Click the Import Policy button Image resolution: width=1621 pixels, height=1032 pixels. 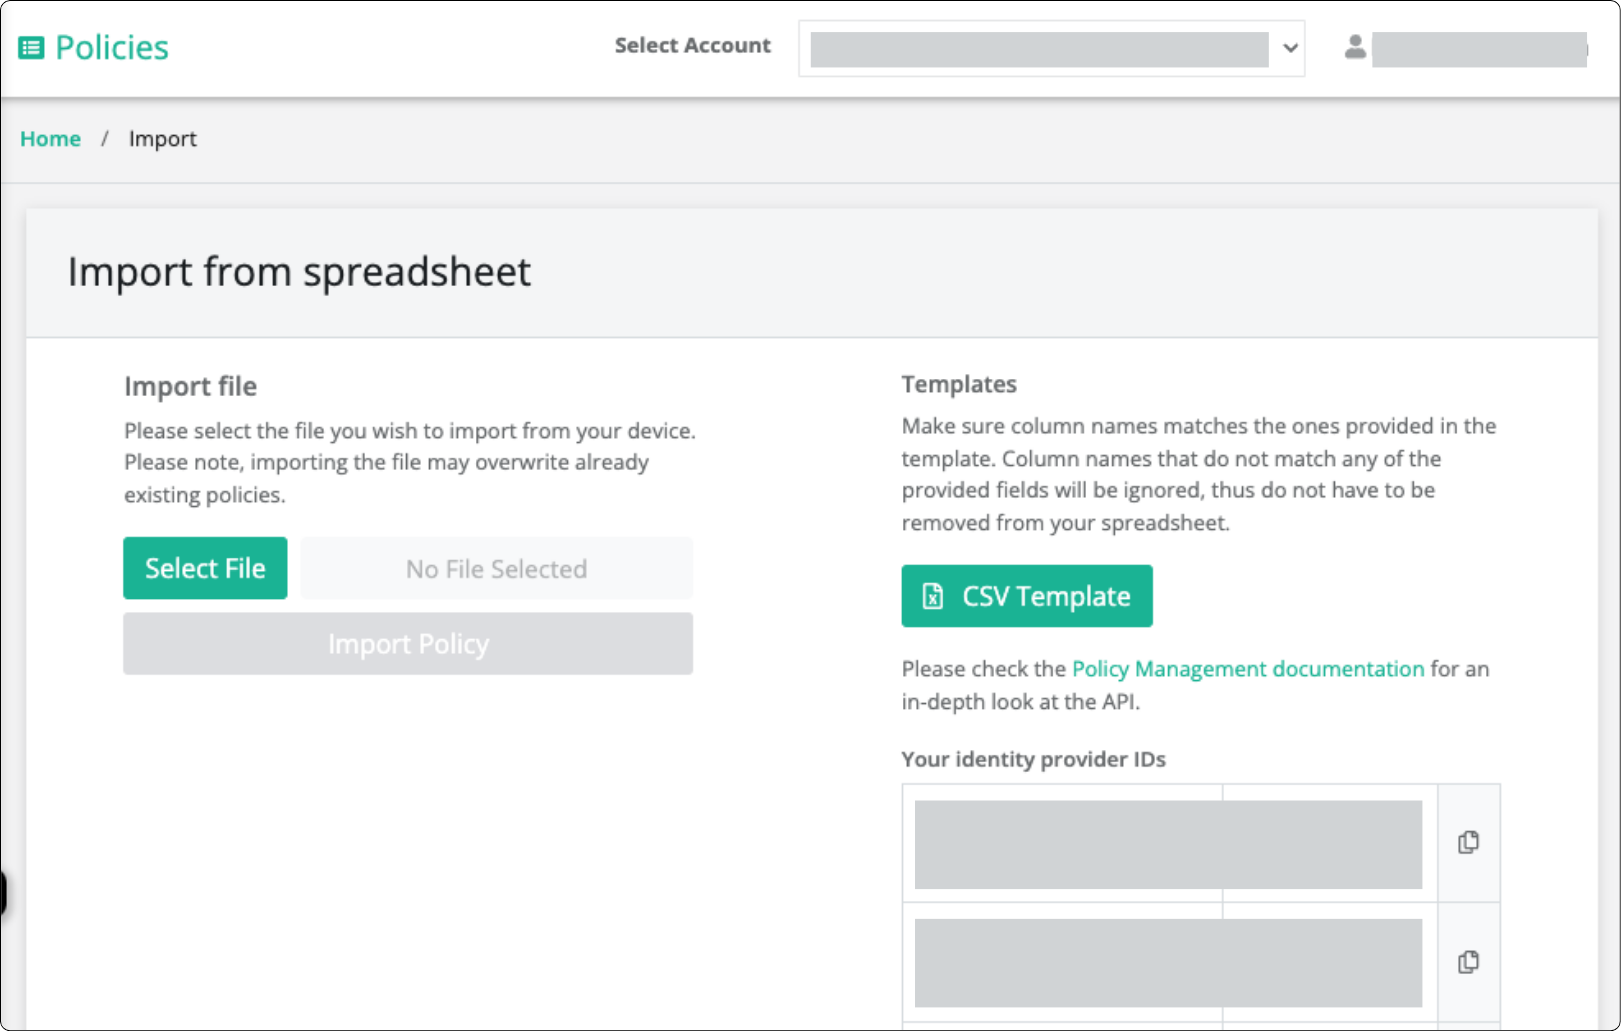tap(408, 643)
